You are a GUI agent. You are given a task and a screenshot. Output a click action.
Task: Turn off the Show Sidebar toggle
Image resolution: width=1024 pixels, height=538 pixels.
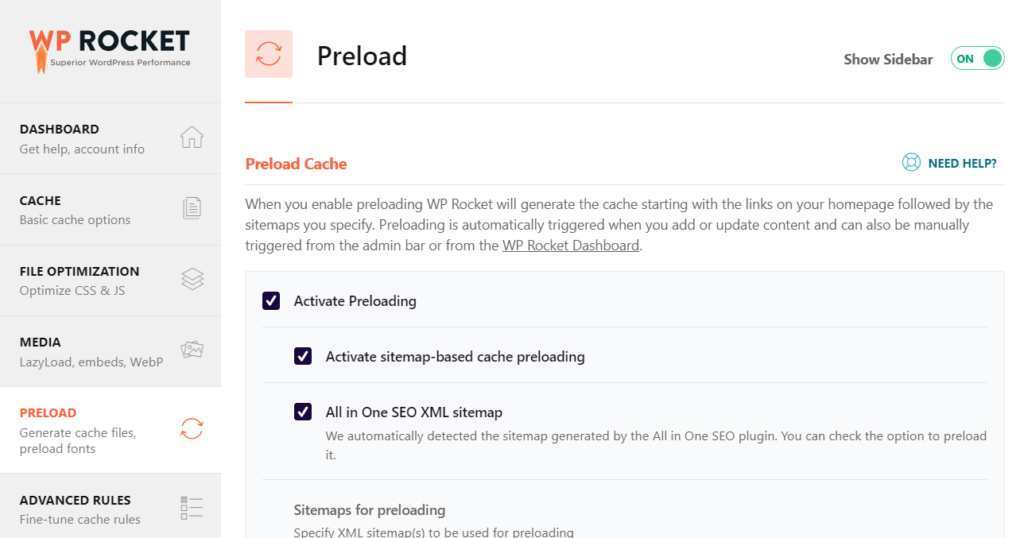coord(977,59)
